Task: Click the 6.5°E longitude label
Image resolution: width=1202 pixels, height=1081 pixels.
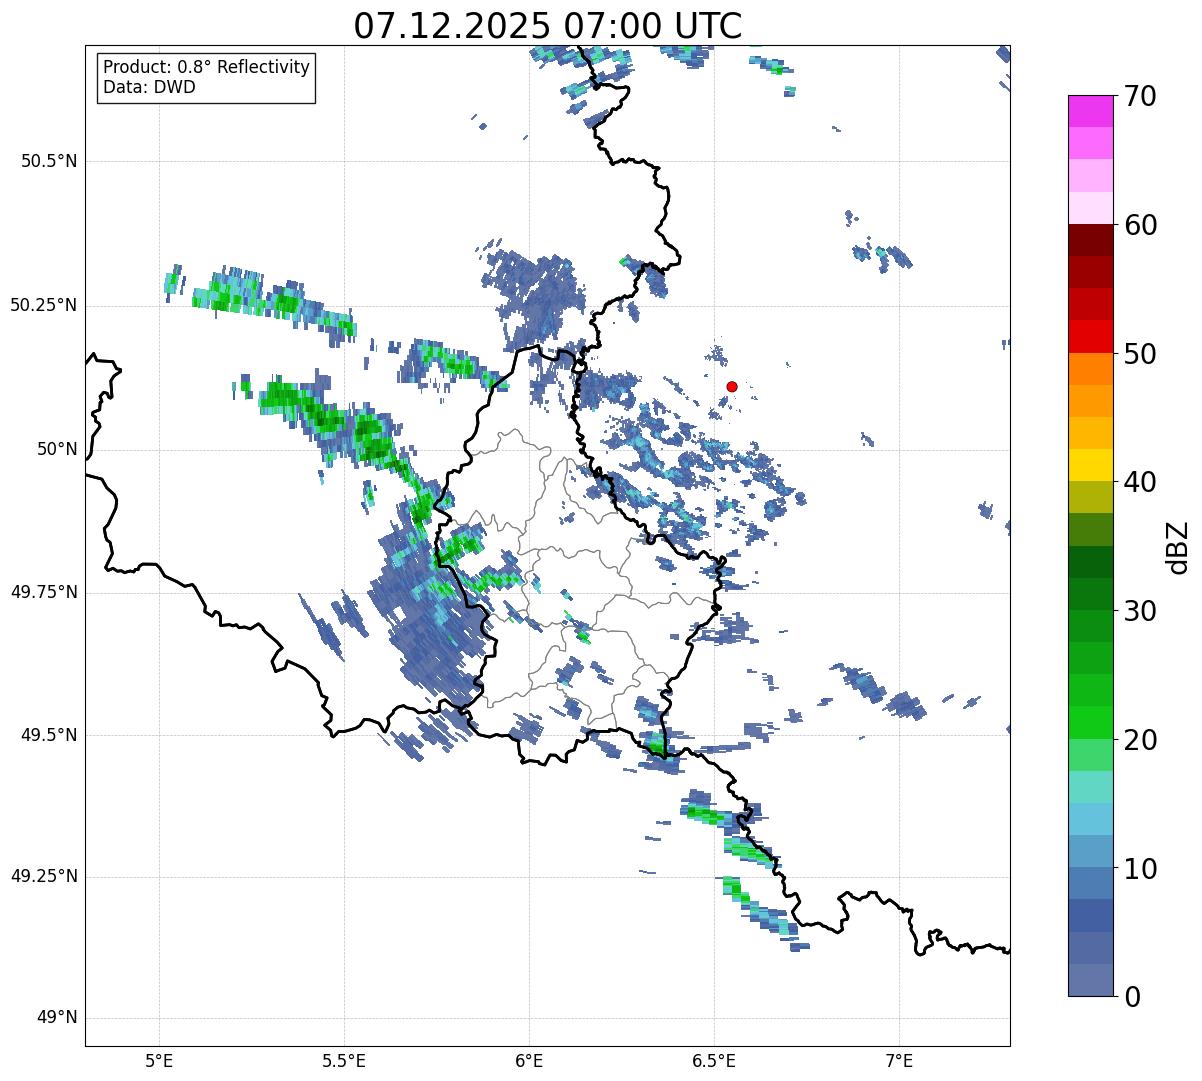Action: tap(714, 1060)
